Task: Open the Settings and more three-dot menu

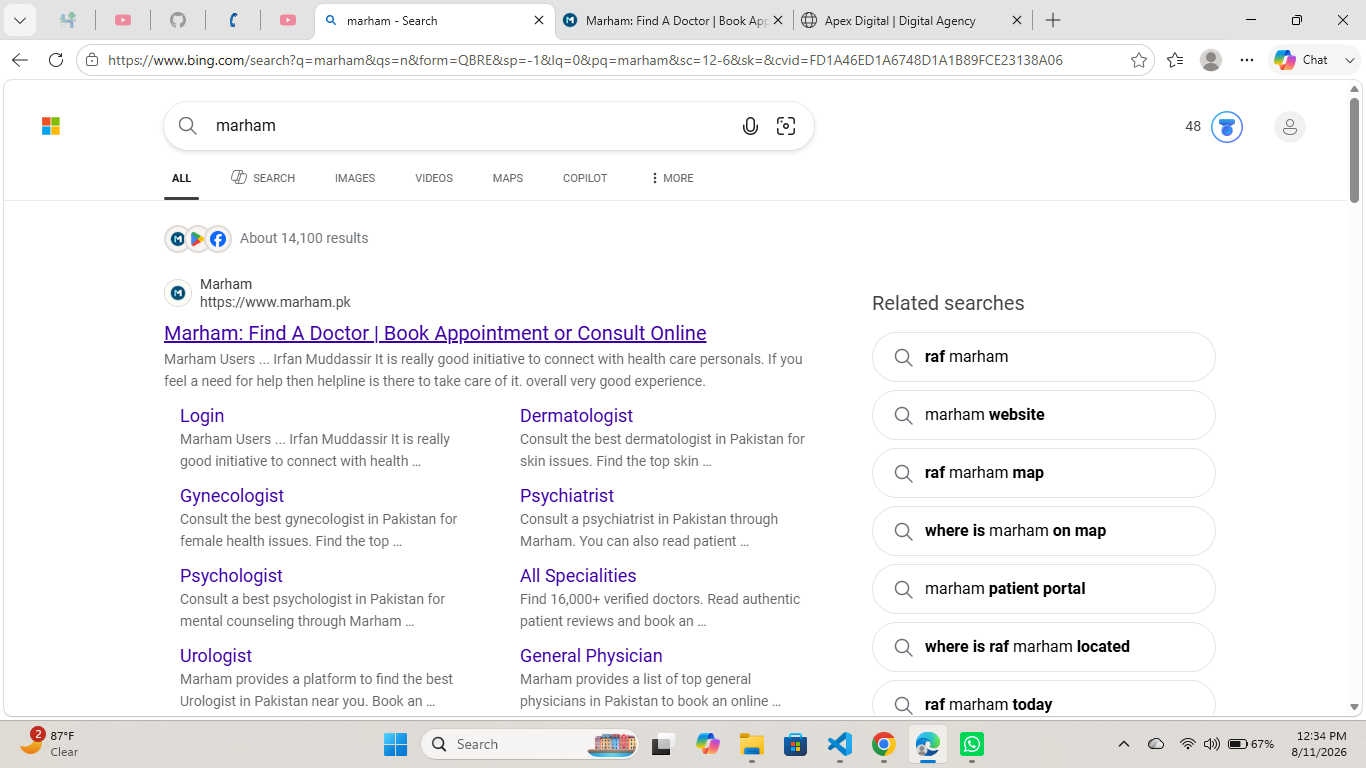Action: (1247, 60)
